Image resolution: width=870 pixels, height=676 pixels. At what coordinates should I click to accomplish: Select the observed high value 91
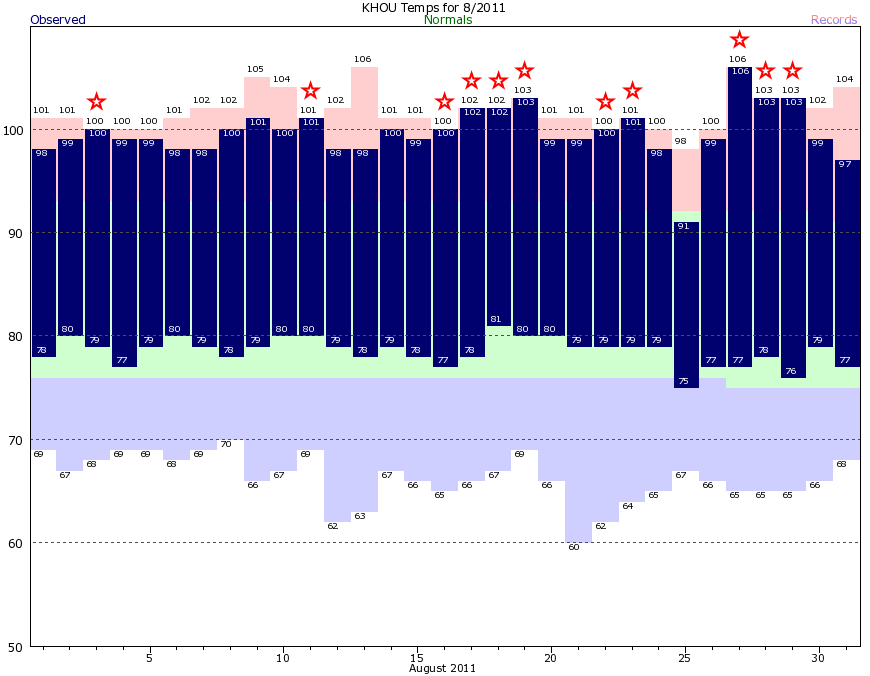683,226
